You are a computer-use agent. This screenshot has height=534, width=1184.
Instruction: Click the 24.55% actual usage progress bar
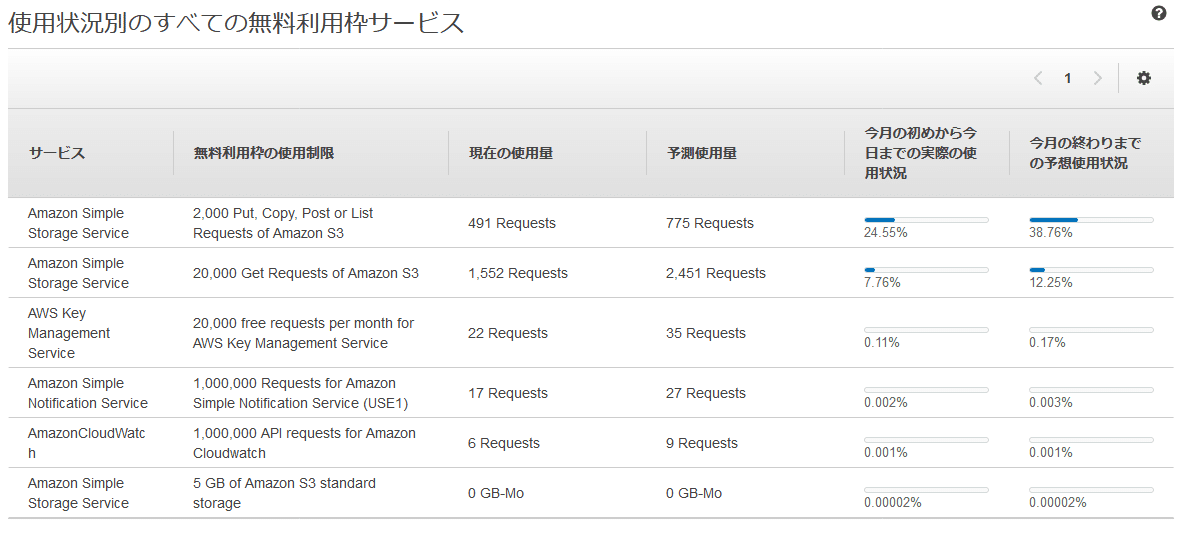[926, 220]
